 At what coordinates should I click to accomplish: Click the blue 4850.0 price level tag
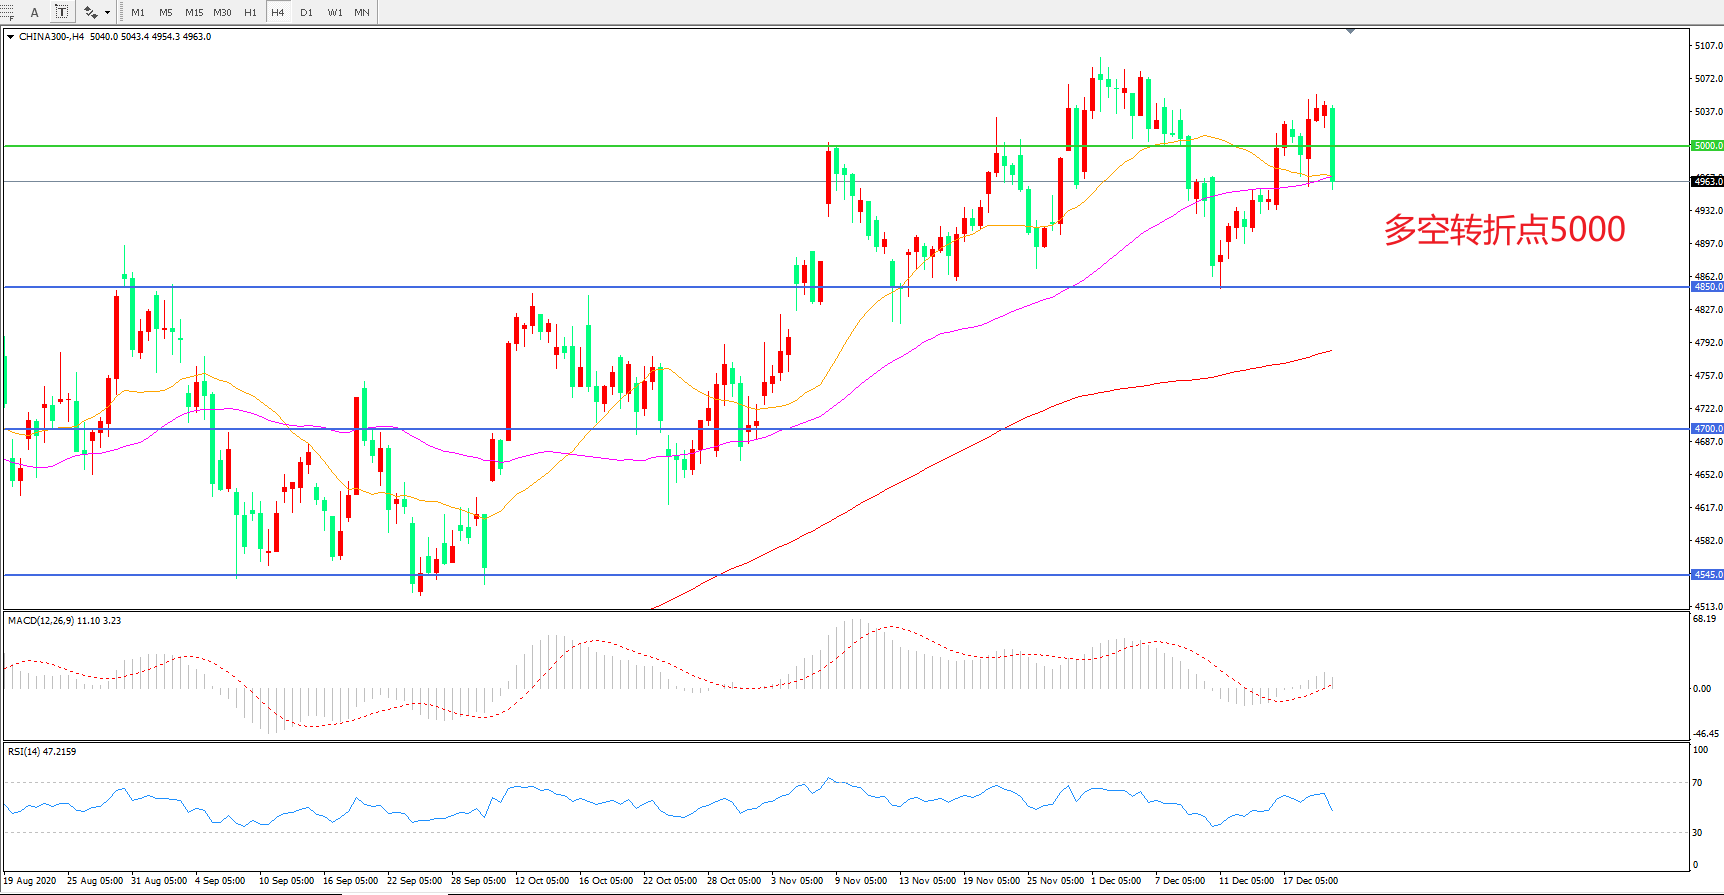(1707, 287)
